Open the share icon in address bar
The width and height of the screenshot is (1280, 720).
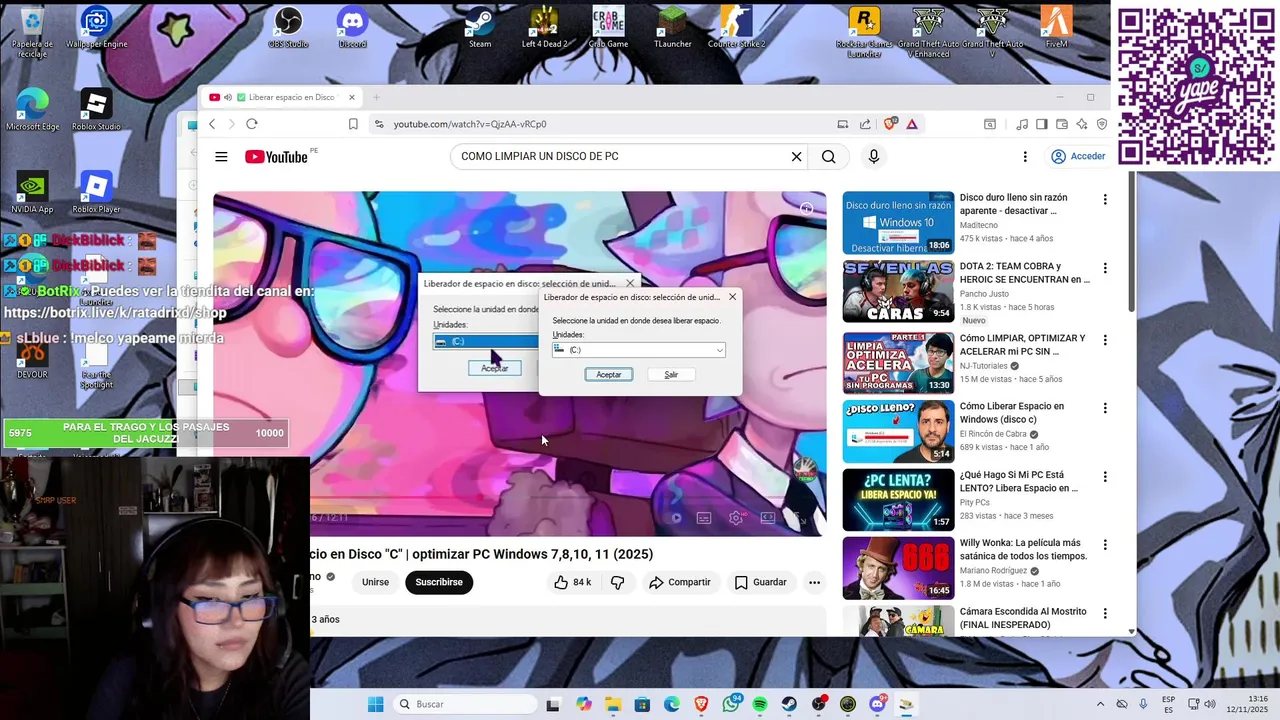pyautogui.click(x=865, y=124)
